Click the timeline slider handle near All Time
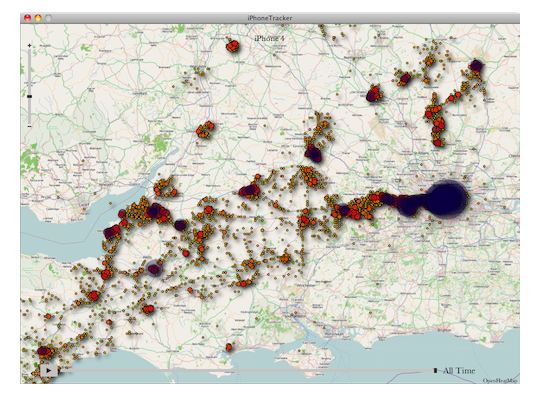The image size is (540, 400). click(435, 370)
